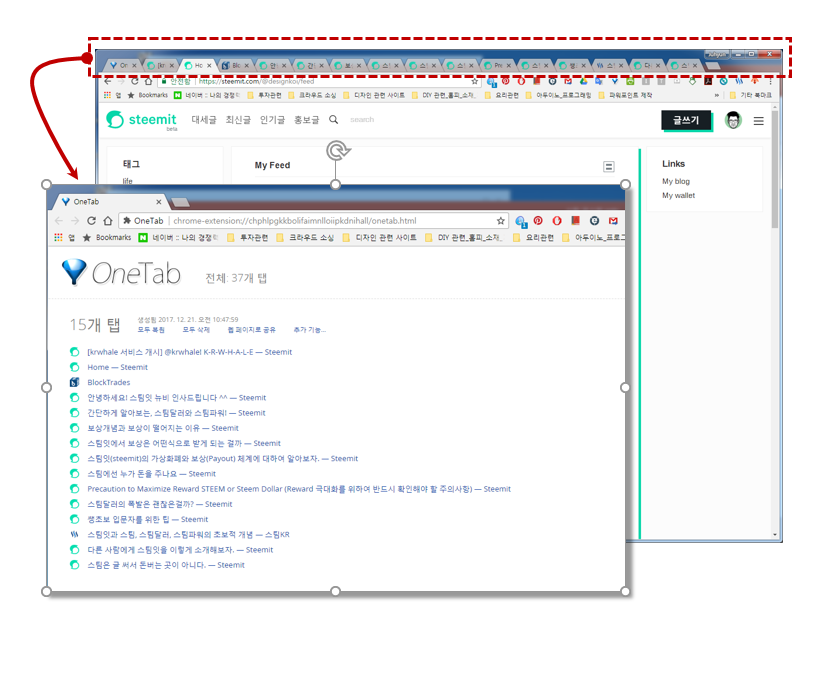
Task: Open Google Drive extension in Steemit window
Action: (583, 81)
